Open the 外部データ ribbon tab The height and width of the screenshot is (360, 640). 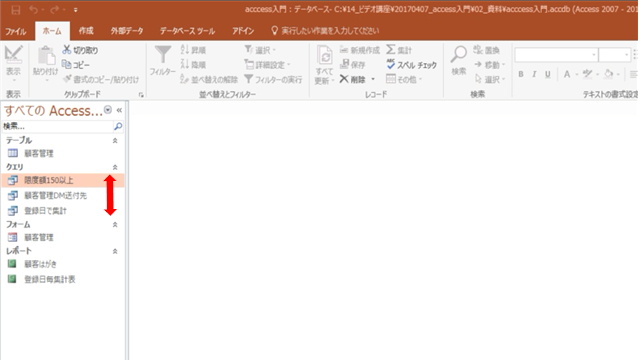(127, 31)
